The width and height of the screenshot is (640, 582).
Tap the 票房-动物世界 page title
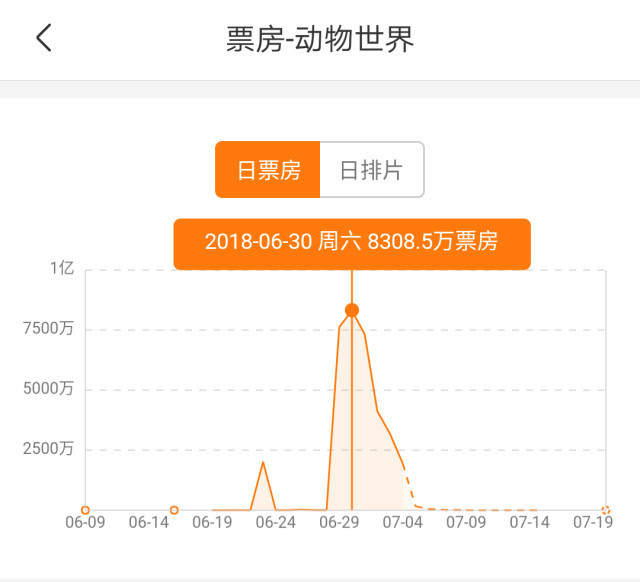(320, 39)
